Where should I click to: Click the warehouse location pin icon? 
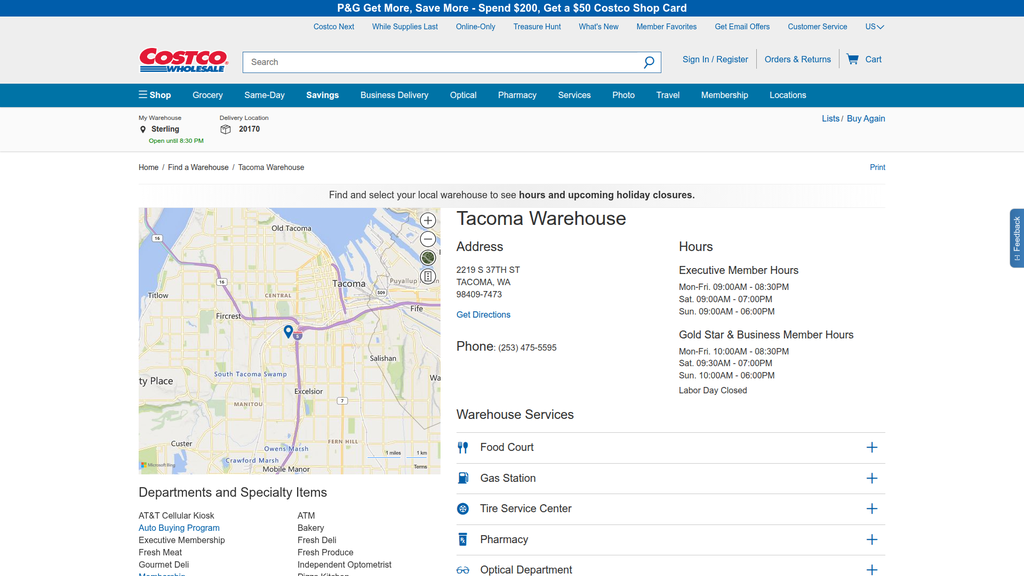[x=143, y=129]
